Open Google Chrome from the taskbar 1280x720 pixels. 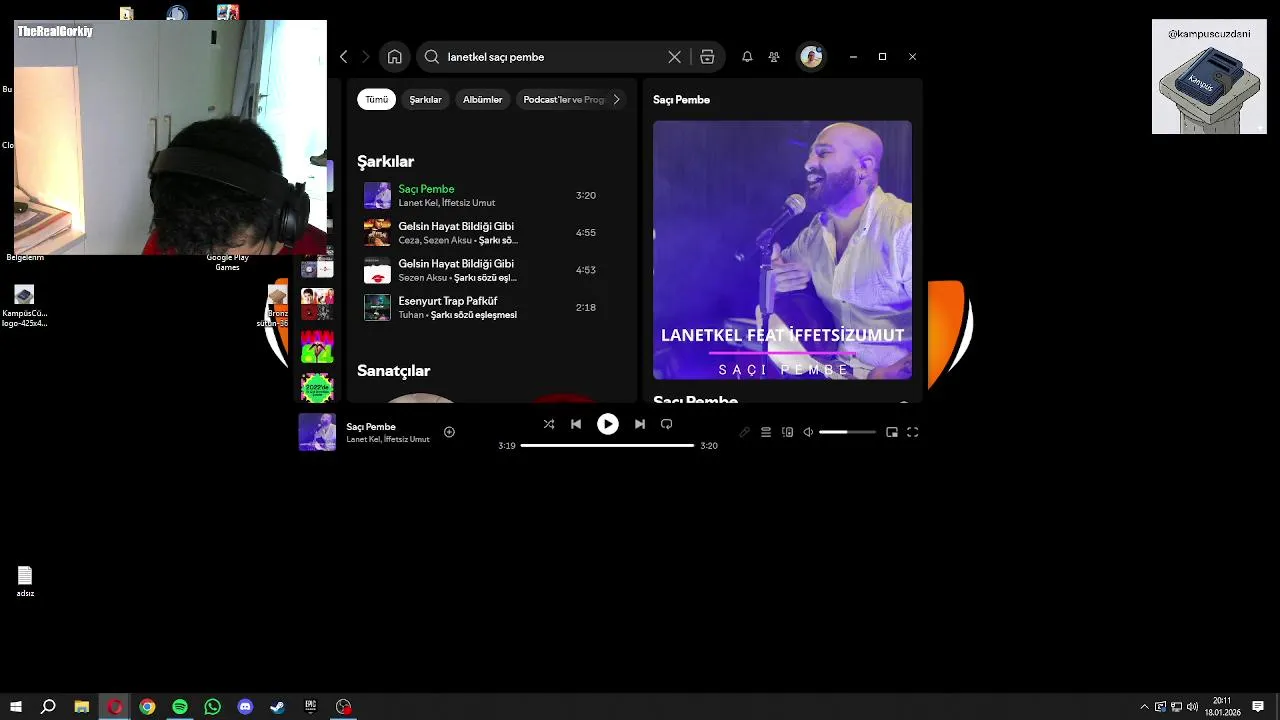point(147,707)
